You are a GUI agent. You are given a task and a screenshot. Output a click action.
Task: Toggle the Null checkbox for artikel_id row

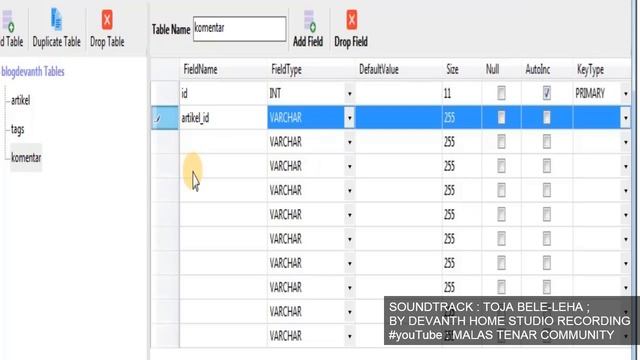tap(501, 118)
